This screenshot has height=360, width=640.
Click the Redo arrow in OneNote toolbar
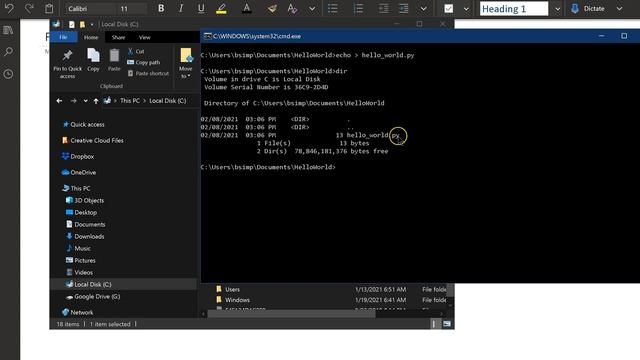pyautogui.click(x=29, y=8)
